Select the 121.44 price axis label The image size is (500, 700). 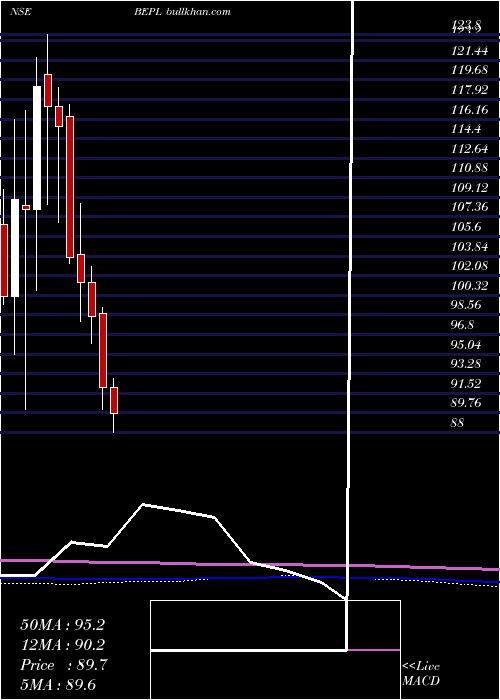click(469, 51)
